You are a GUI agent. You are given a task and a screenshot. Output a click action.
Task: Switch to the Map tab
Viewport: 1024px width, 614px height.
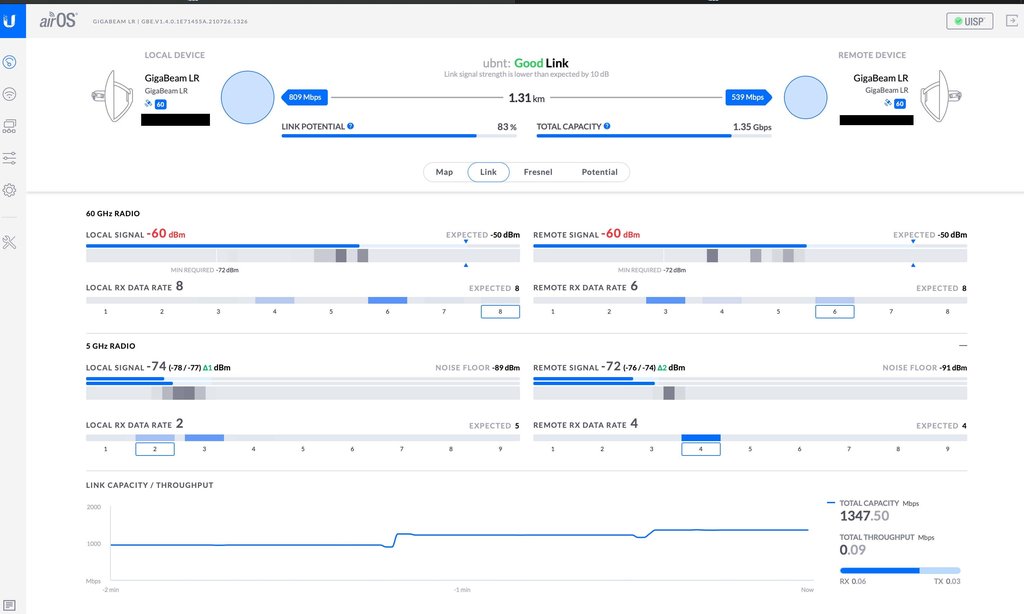pyautogui.click(x=444, y=172)
